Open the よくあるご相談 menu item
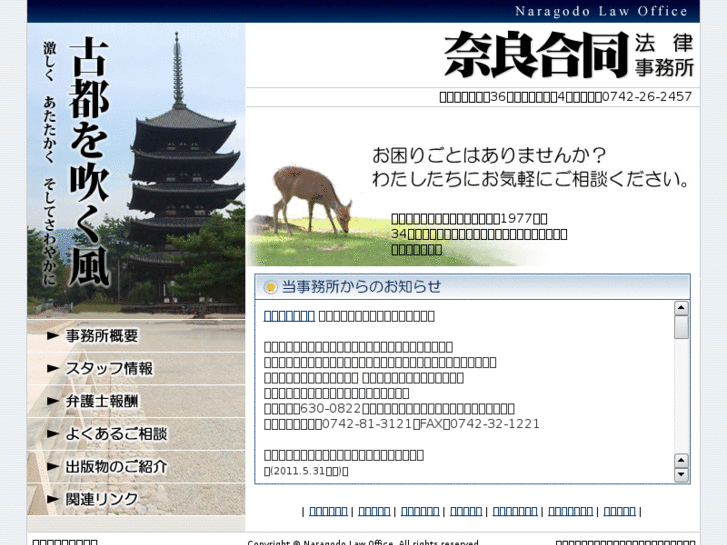 tap(116, 434)
